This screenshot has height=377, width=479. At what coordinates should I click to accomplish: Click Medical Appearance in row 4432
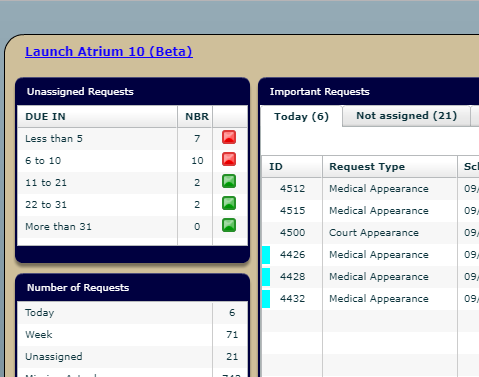tap(379, 299)
